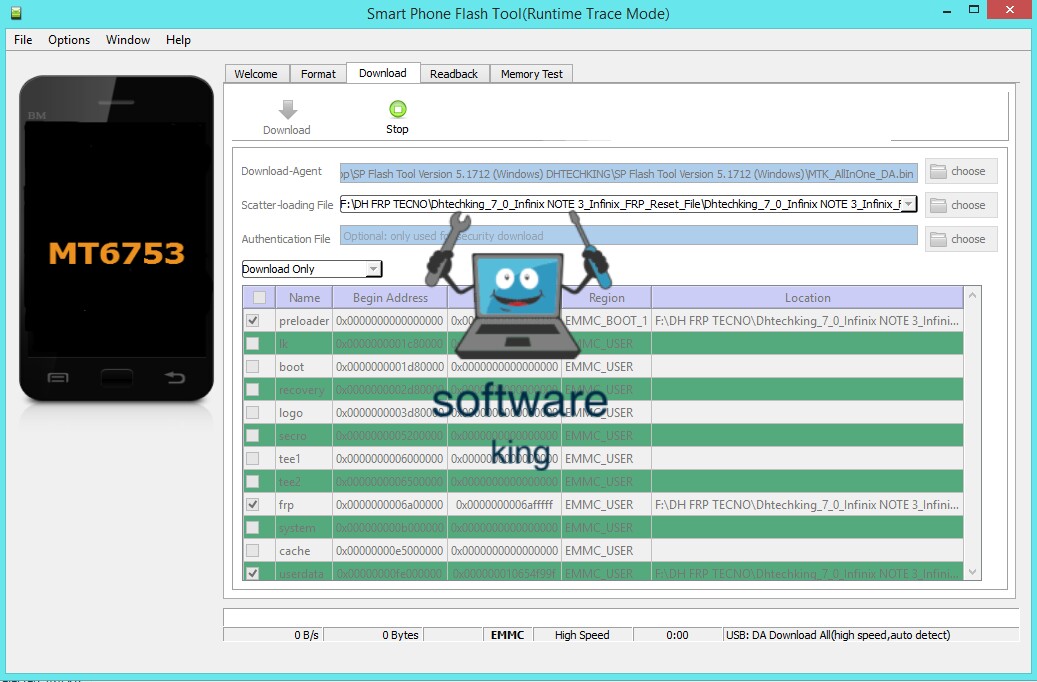1037x682 pixels.
Task: Browse for a Download-Agent file using choose
Action: pyautogui.click(x=959, y=170)
